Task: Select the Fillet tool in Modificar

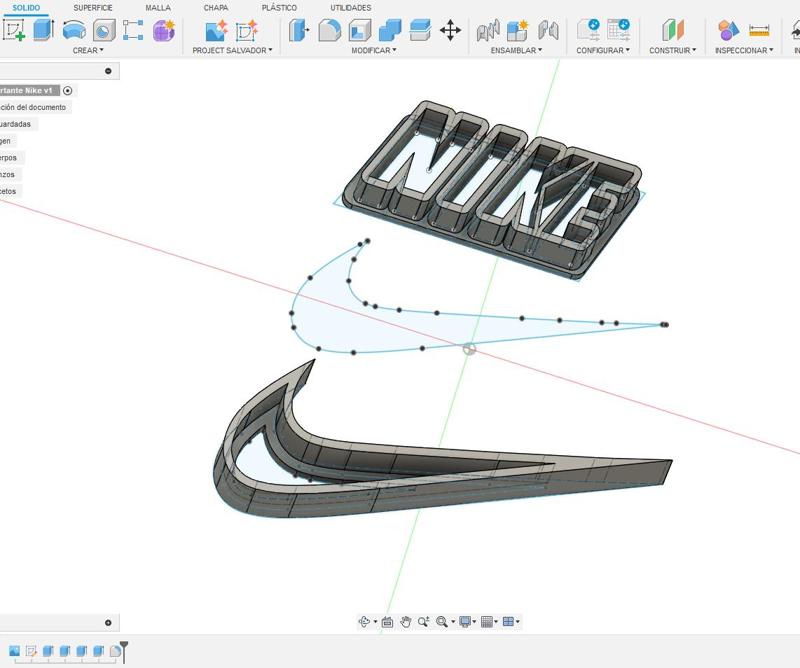Action: [x=329, y=30]
